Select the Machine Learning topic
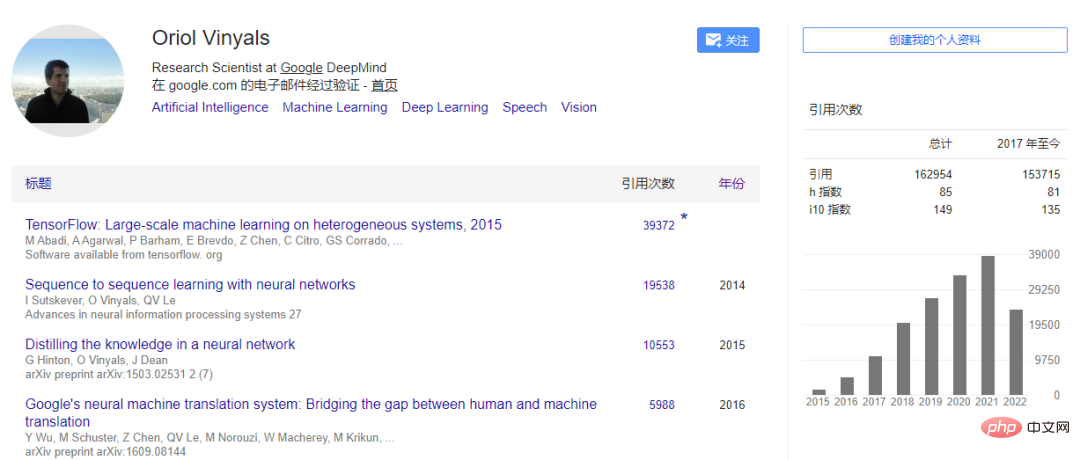The image size is (1080, 460). [335, 107]
